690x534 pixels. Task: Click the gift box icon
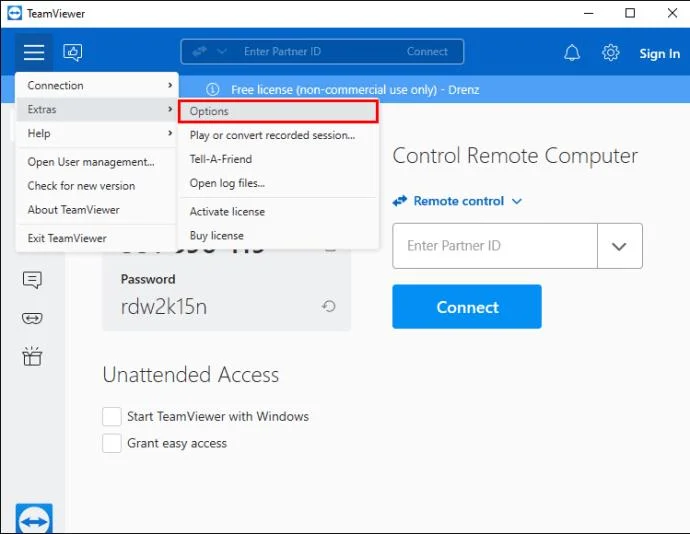click(32, 356)
